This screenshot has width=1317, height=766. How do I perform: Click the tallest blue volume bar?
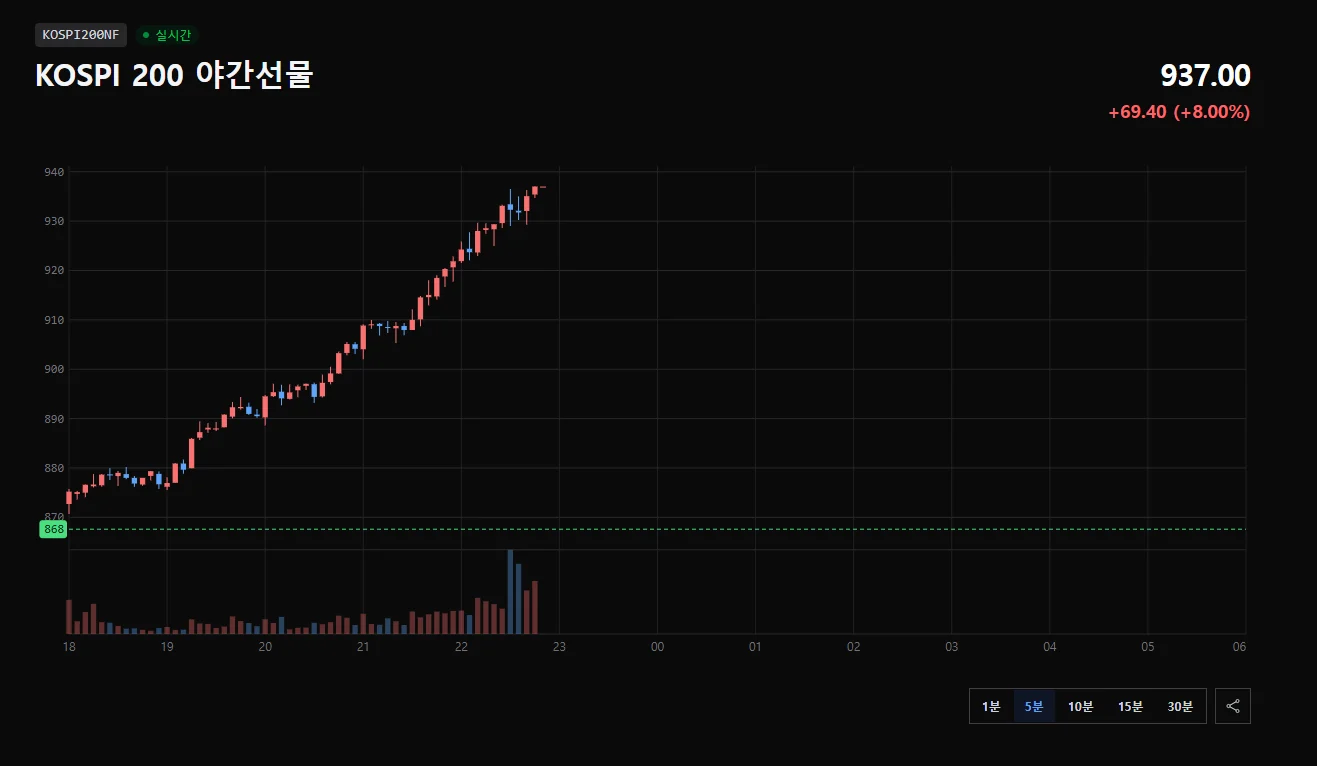510,591
